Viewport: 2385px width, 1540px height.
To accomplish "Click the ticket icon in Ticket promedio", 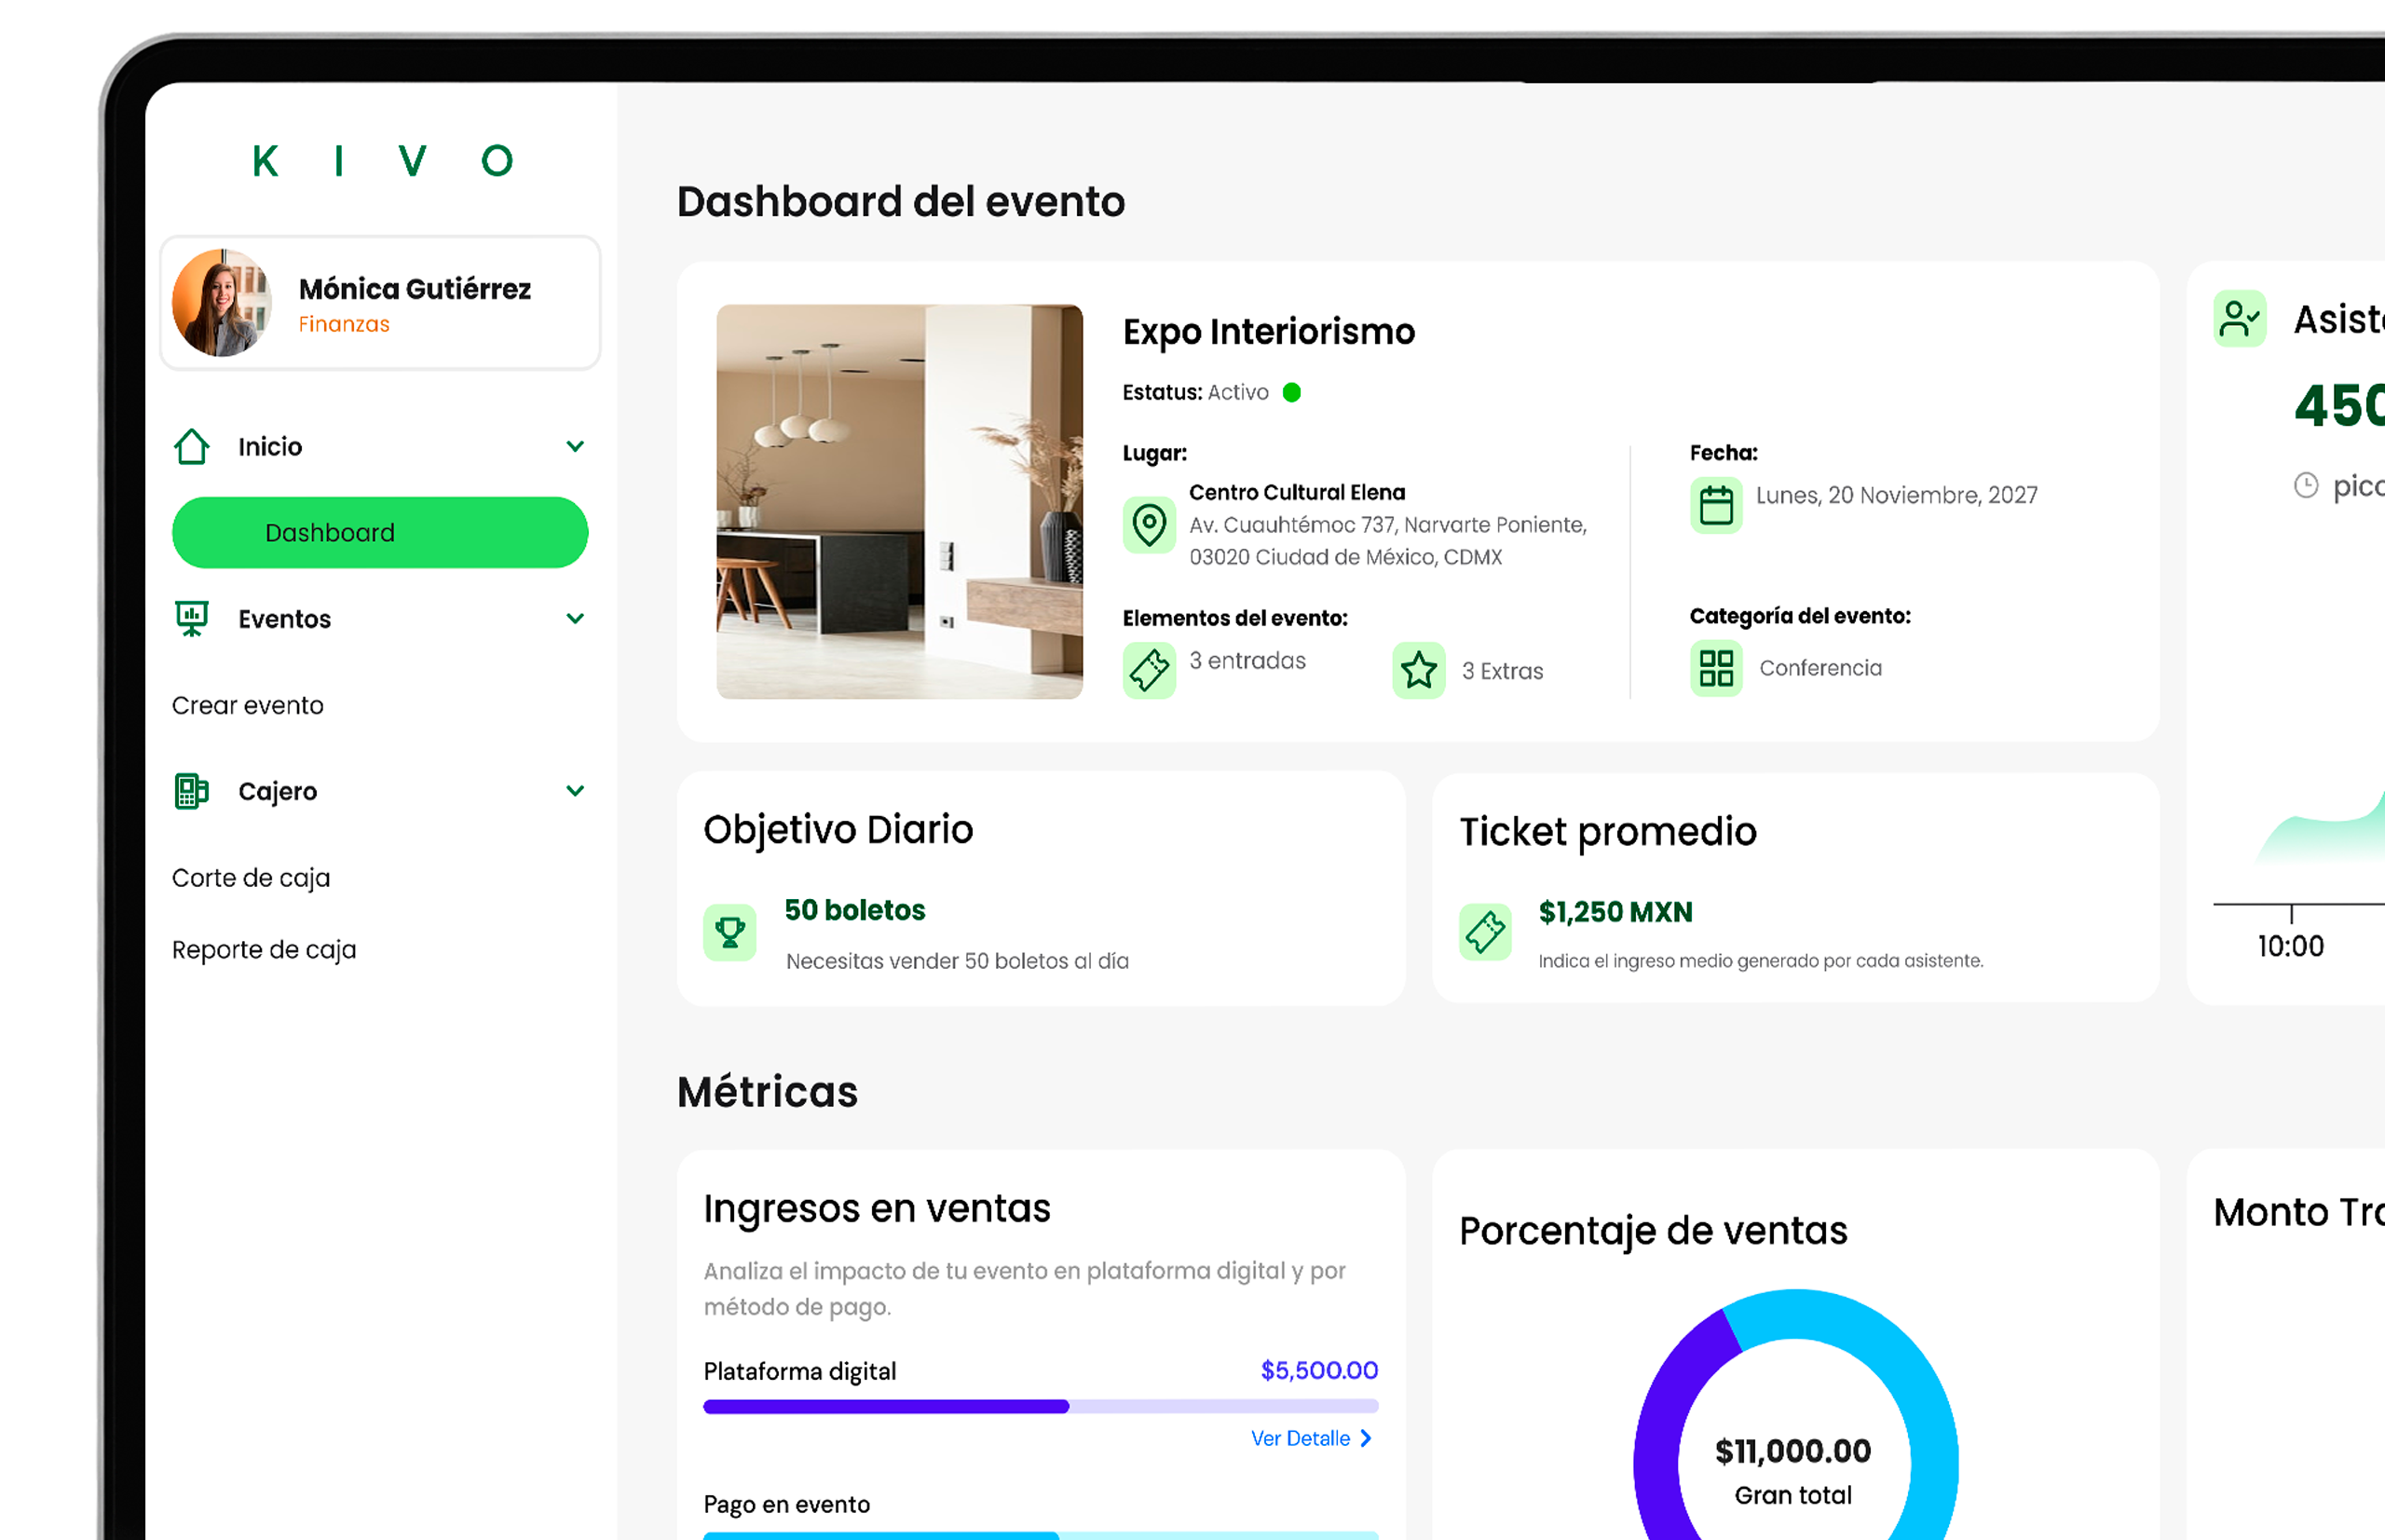I will [1486, 932].
